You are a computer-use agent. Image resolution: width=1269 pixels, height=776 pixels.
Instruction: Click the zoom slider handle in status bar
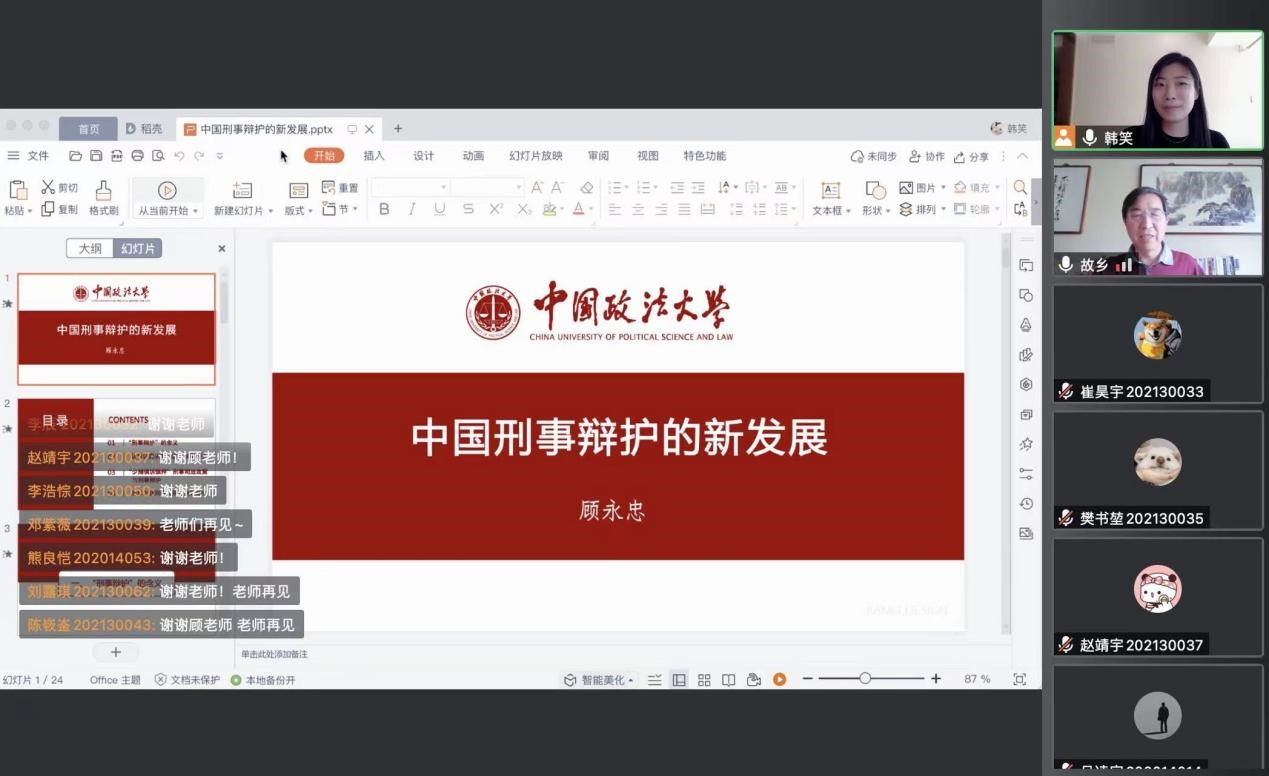(865, 679)
